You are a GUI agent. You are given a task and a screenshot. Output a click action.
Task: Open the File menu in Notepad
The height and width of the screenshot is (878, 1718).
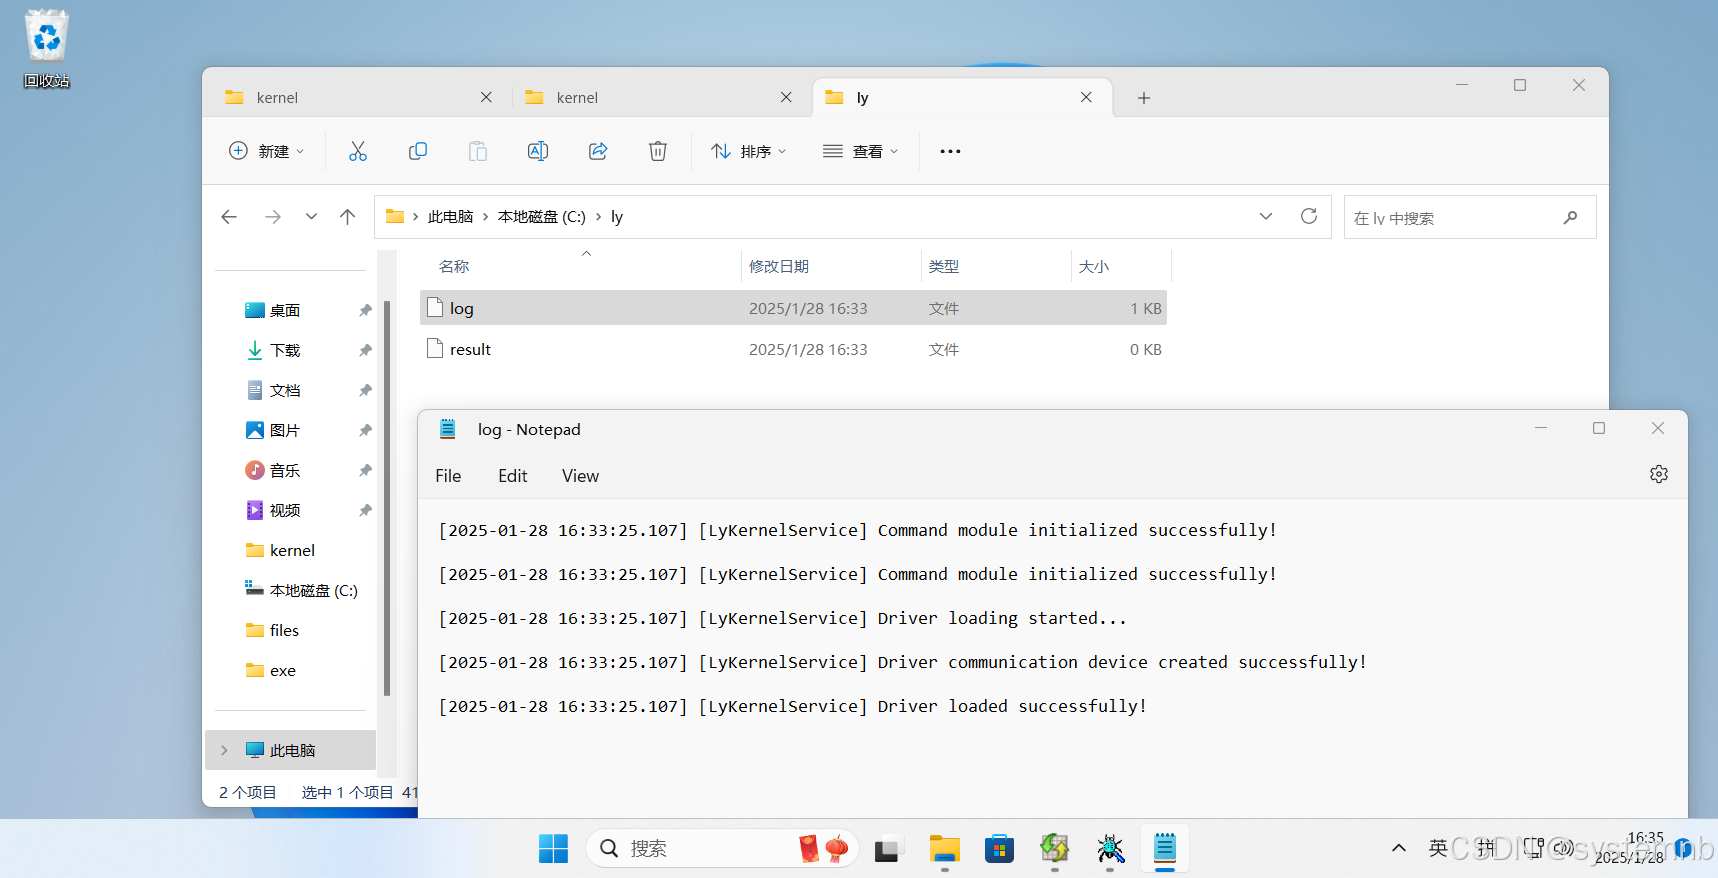click(448, 476)
